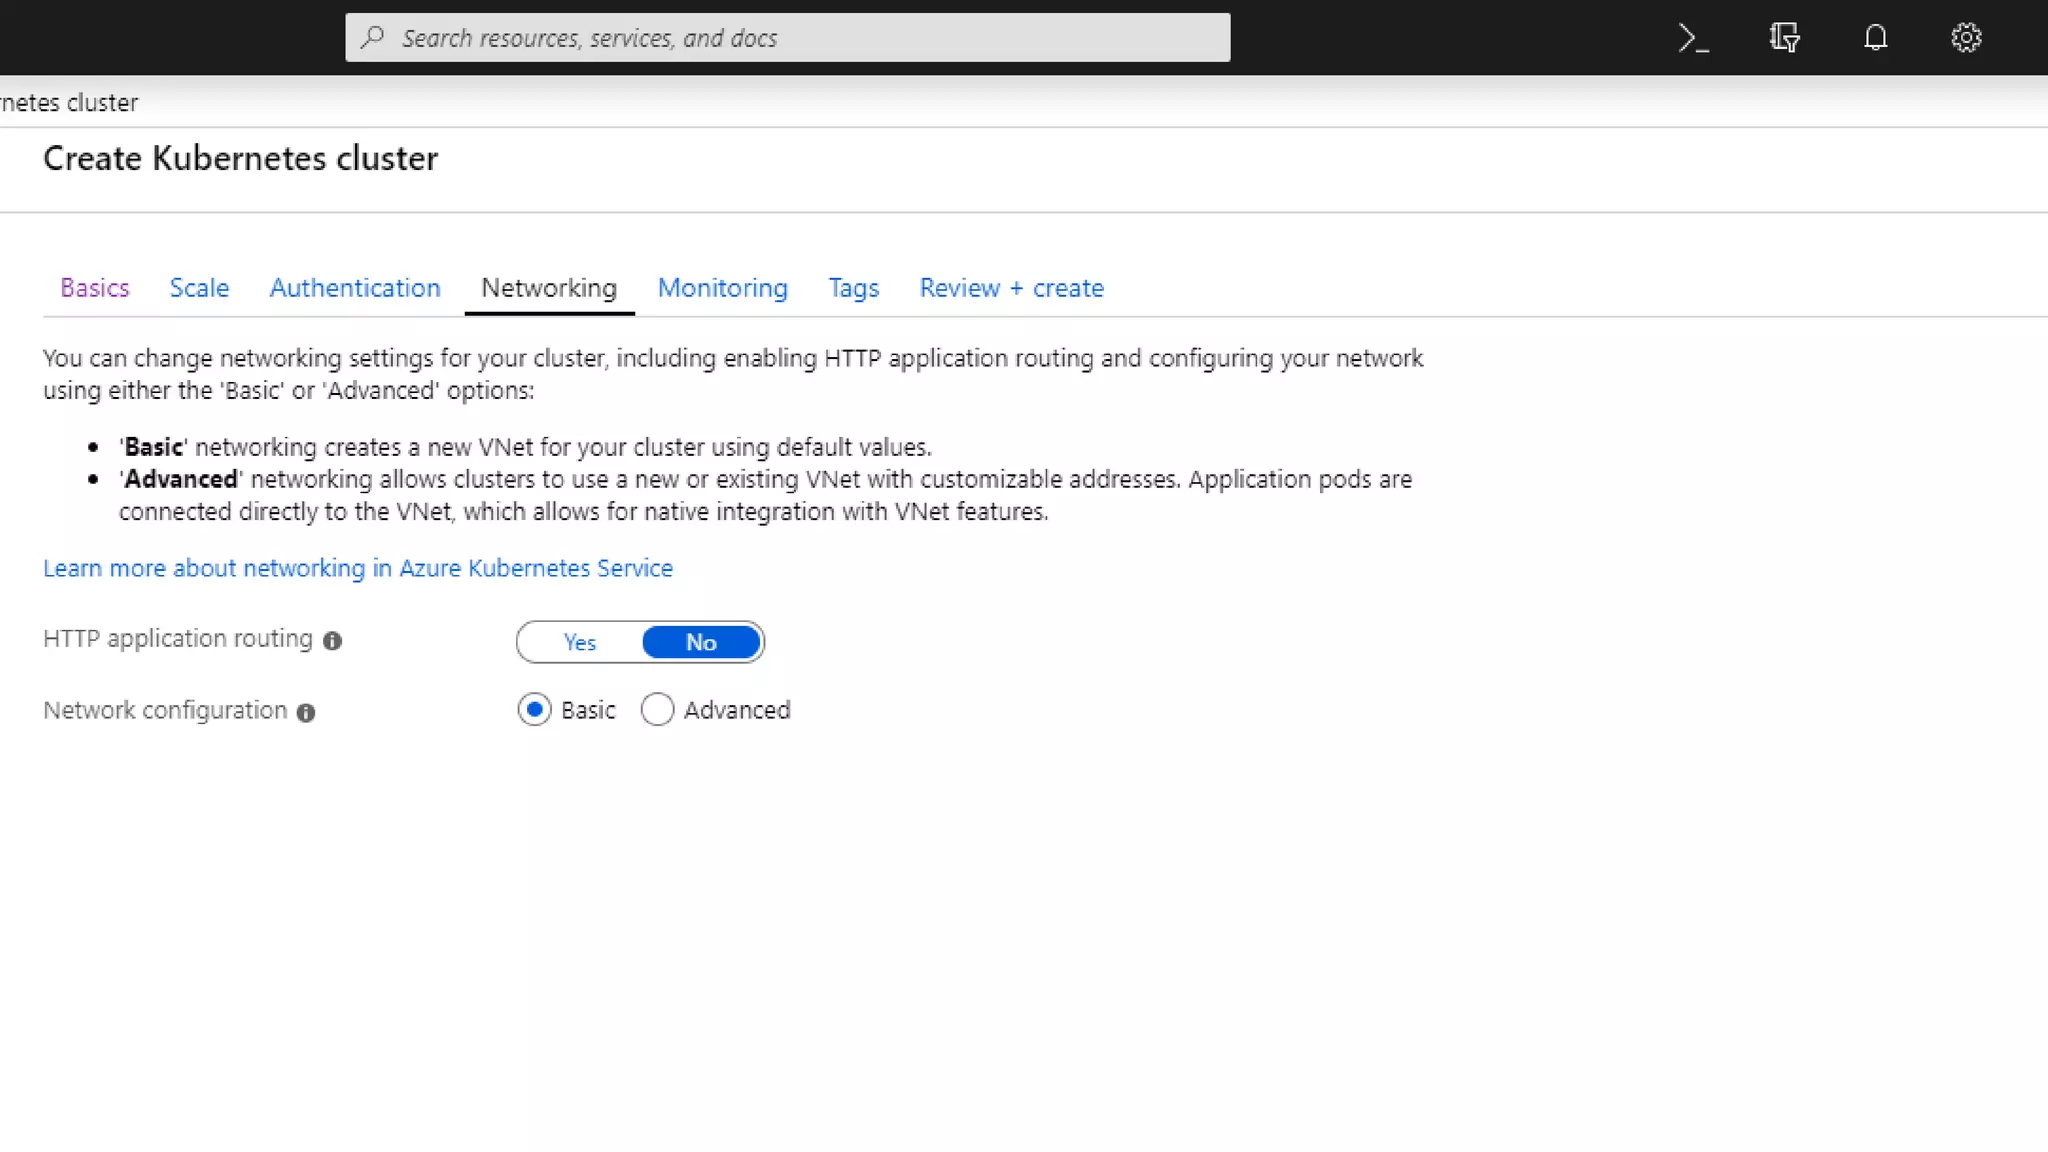Switch to the Basics tab
Viewport: 2048px width, 1152px height.
95,288
